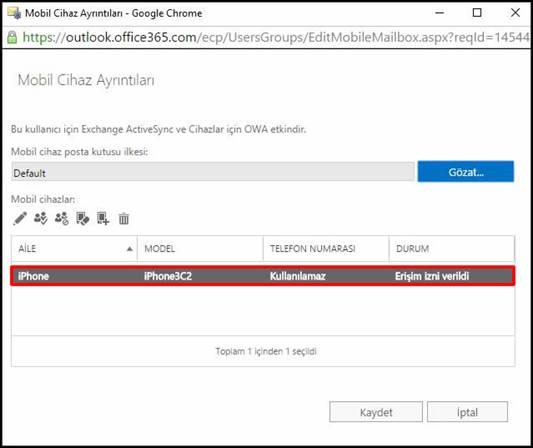533x448 pixels.
Task: Click the sort arrow in AİLE column
Action: pyautogui.click(x=130, y=249)
